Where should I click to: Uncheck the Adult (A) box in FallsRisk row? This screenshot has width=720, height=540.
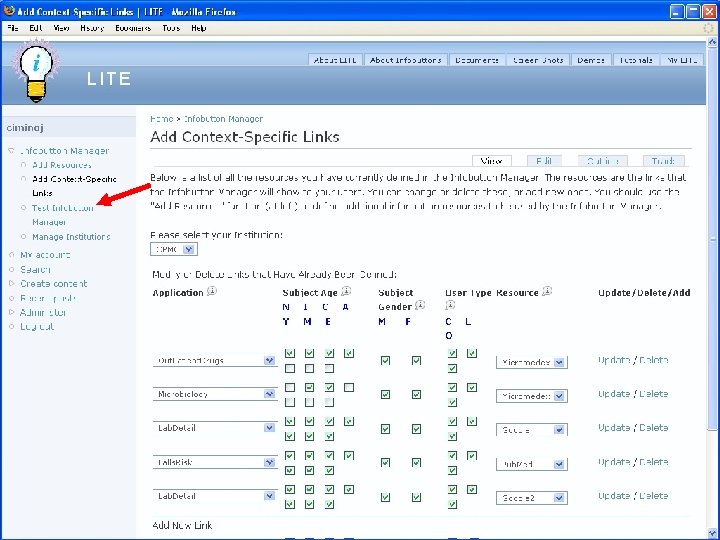click(x=349, y=456)
